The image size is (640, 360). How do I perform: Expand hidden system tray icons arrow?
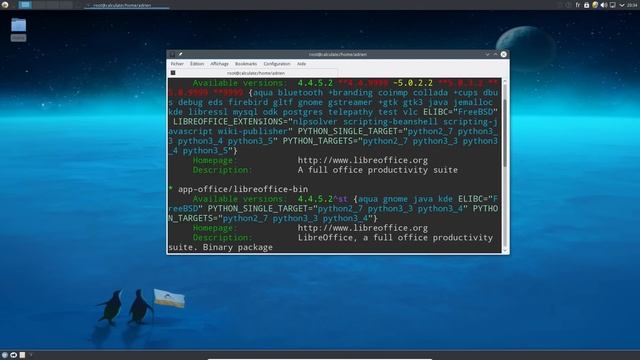(622, 5)
